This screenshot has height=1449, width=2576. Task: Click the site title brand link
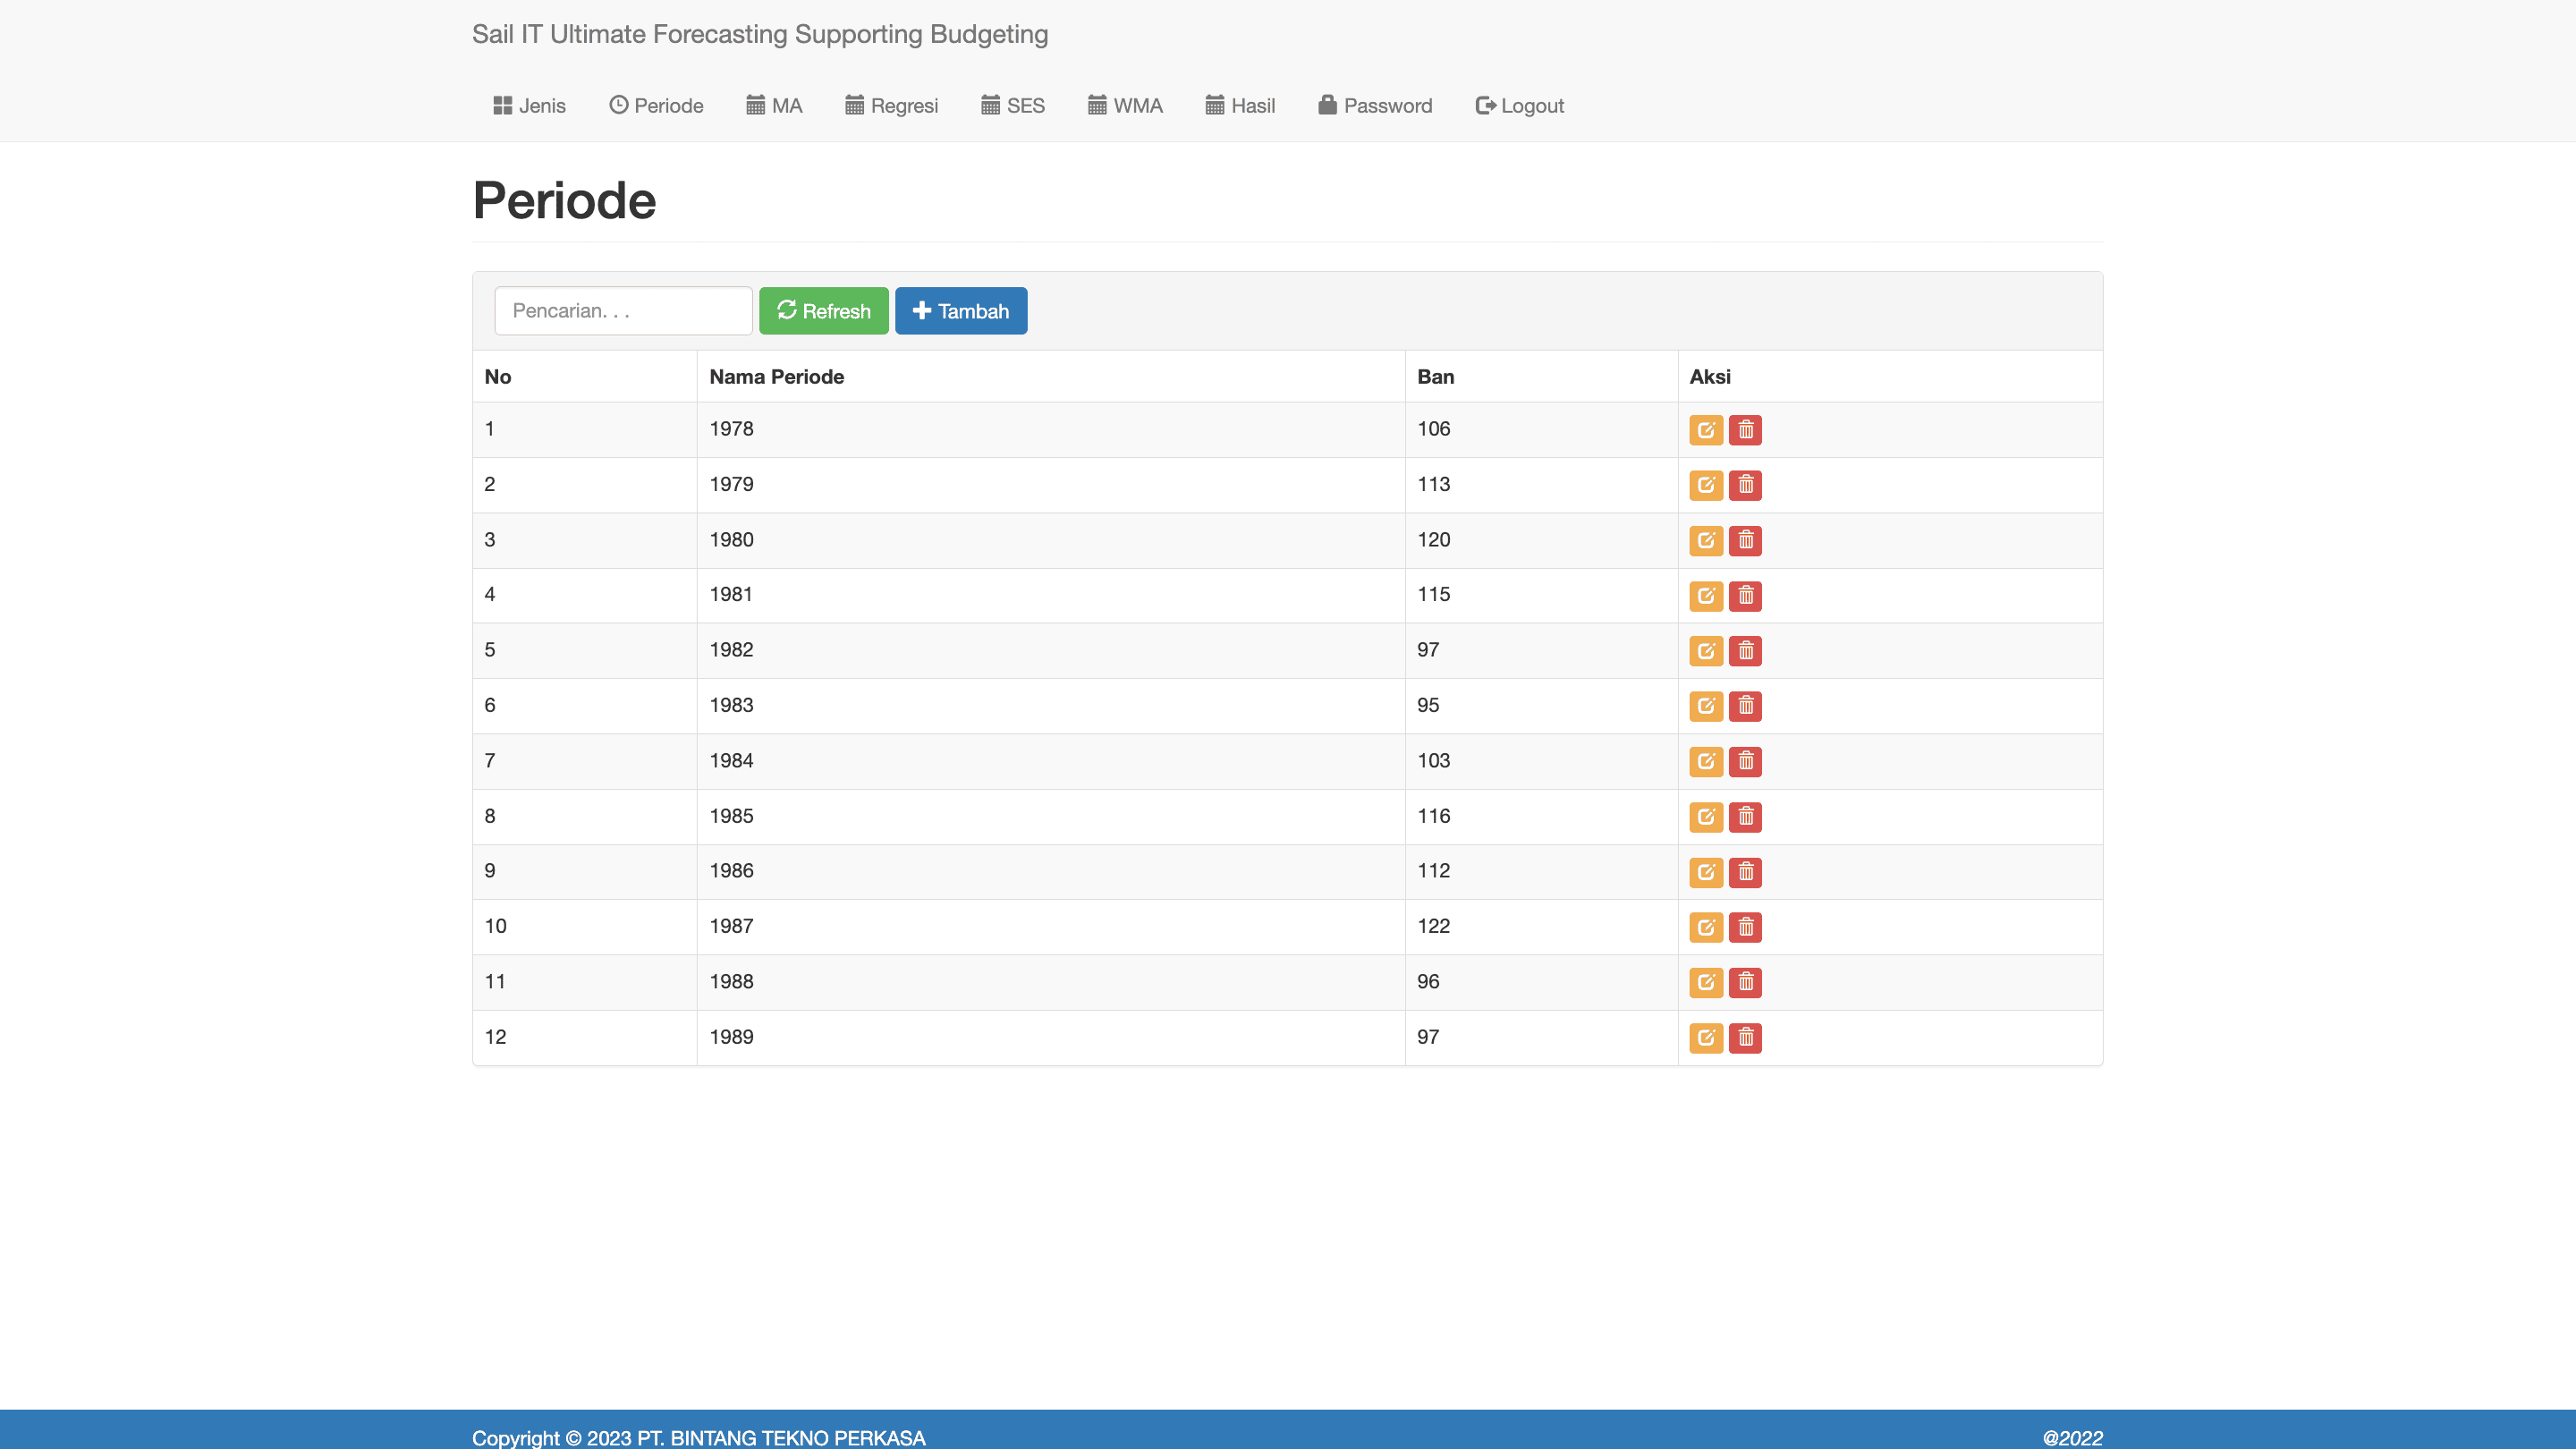[760, 34]
